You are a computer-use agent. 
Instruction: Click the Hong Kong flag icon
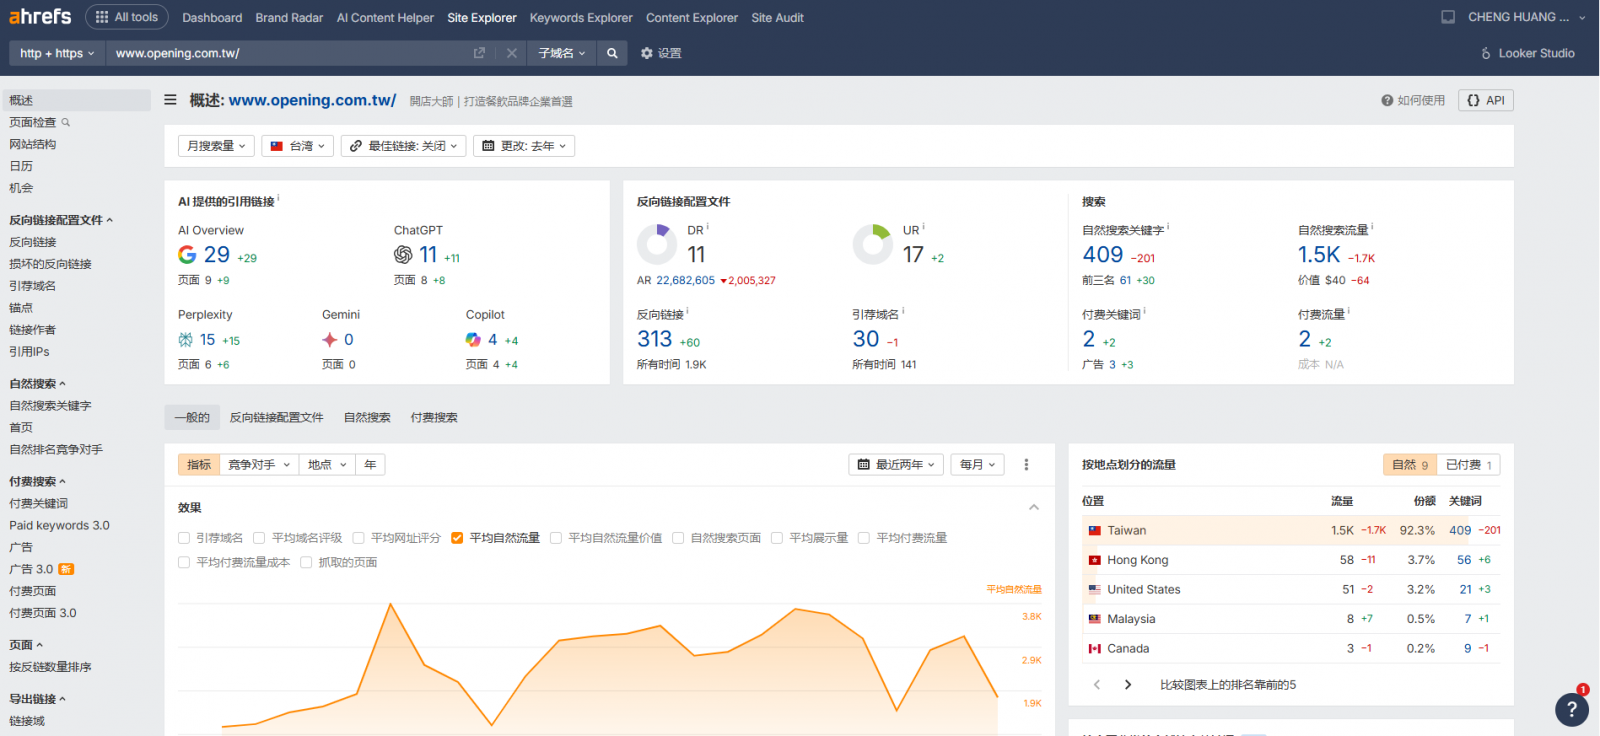1095,560
